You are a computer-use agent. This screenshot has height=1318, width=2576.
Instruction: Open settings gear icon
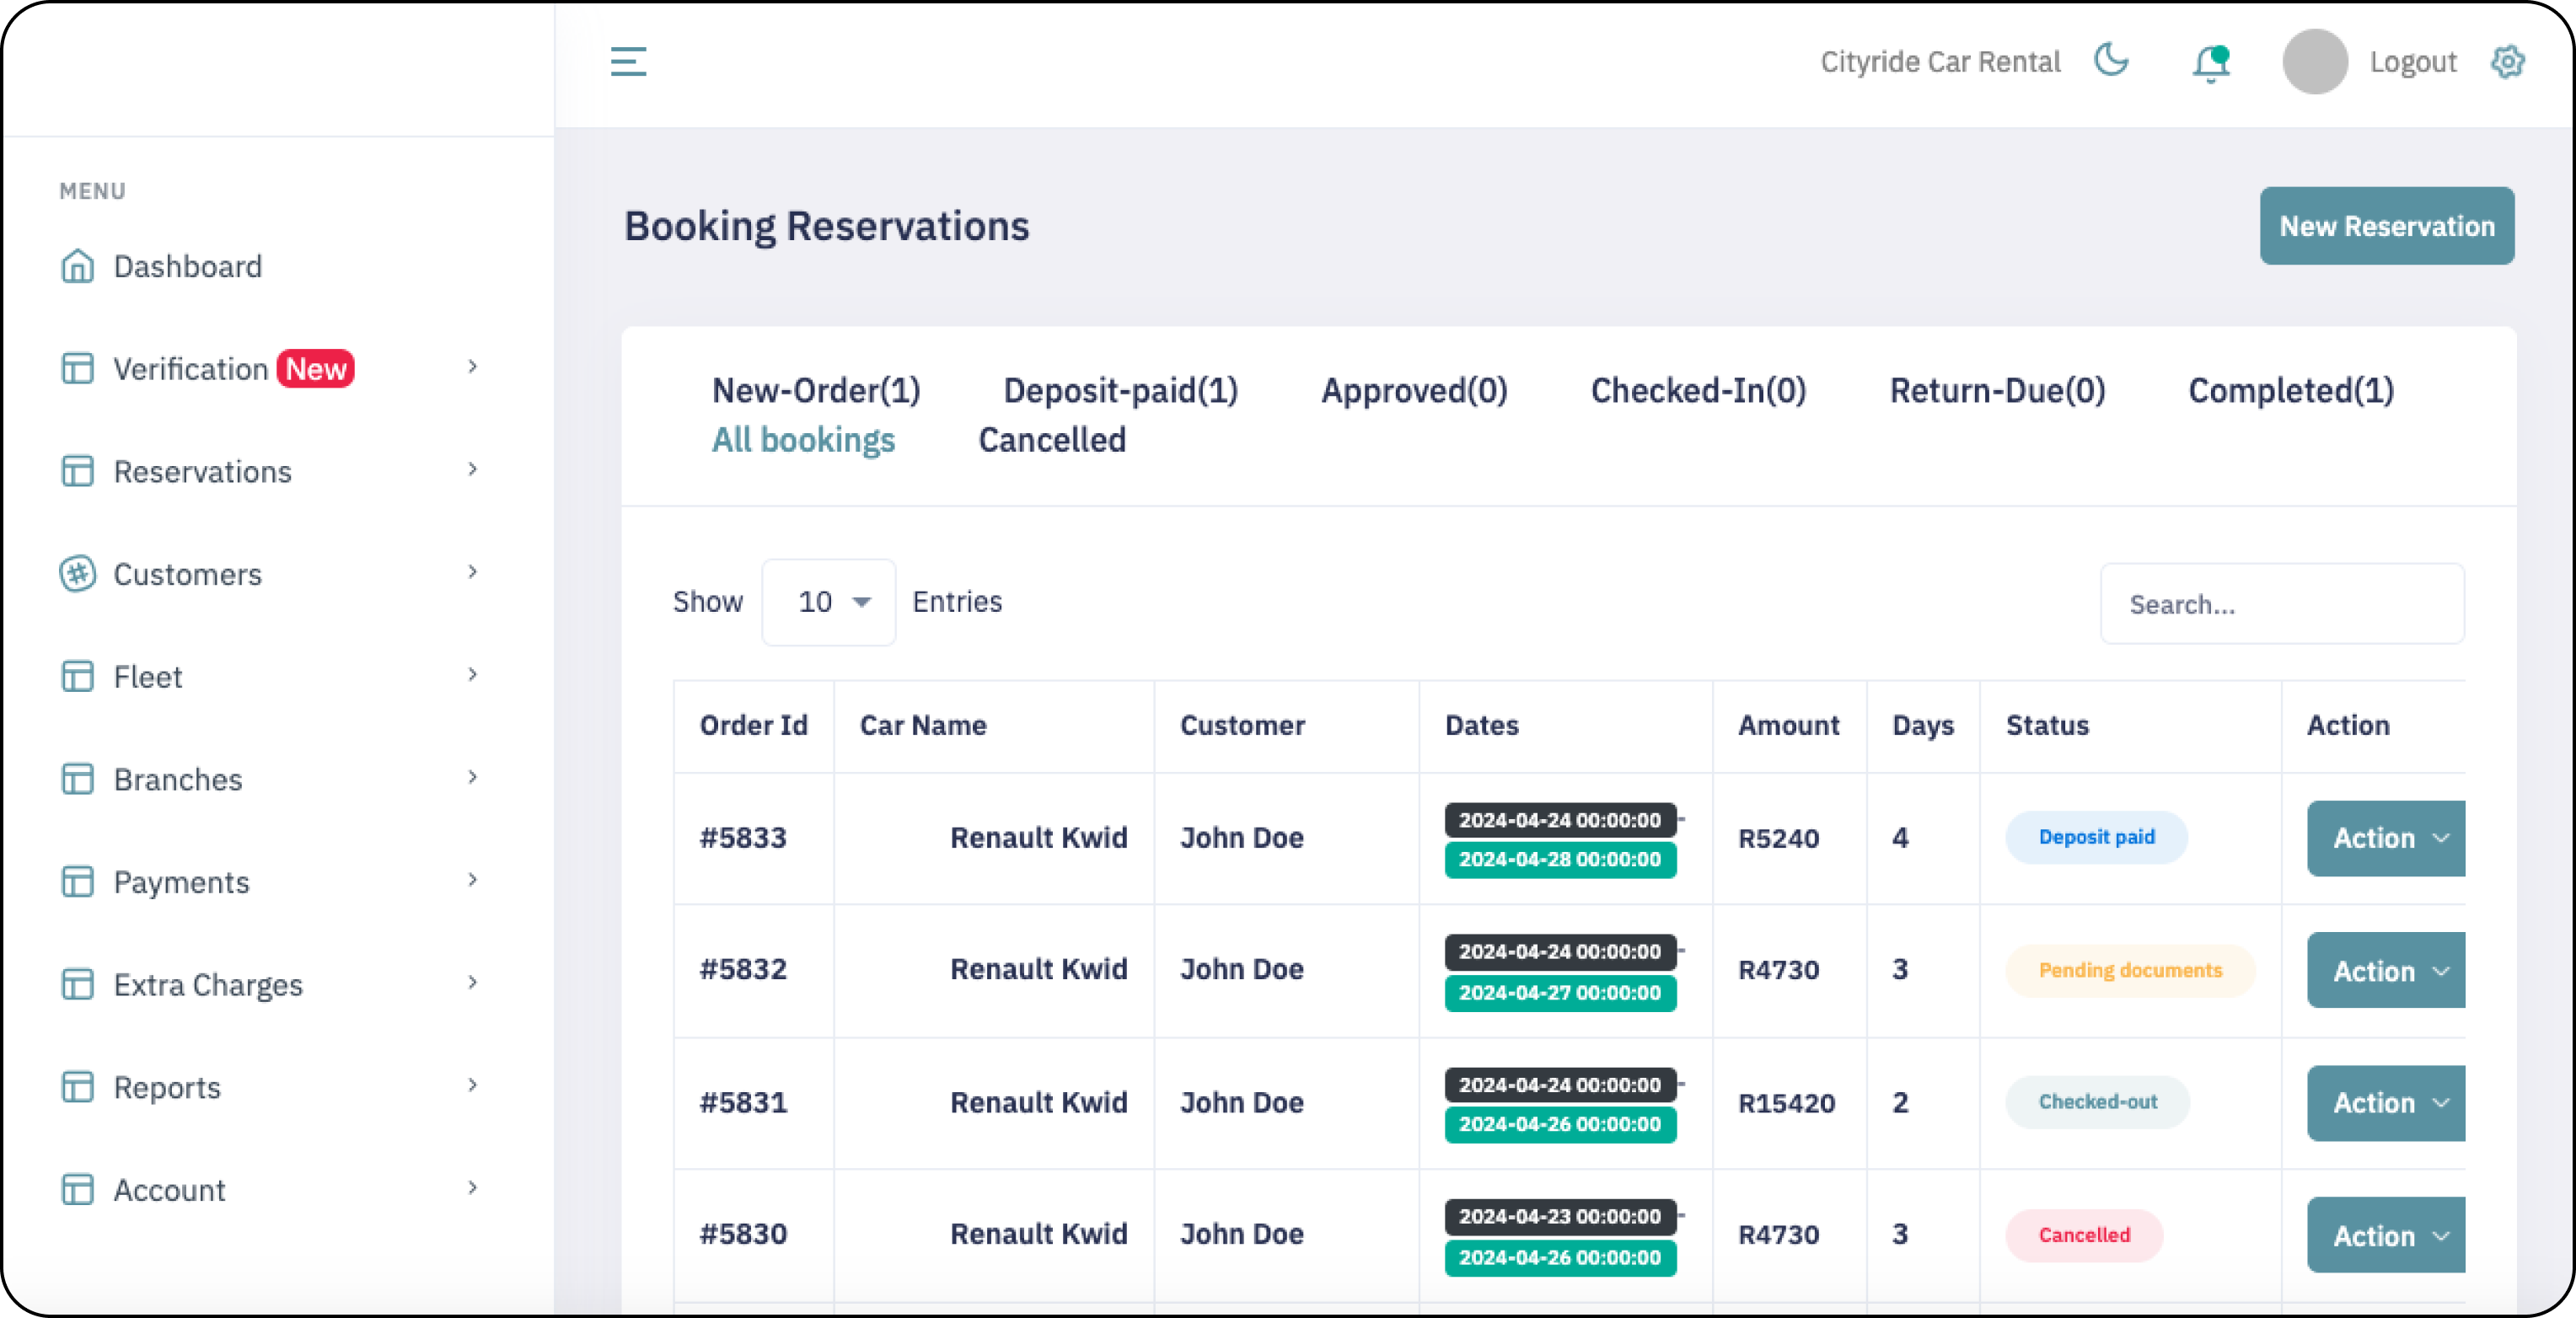tap(2507, 62)
